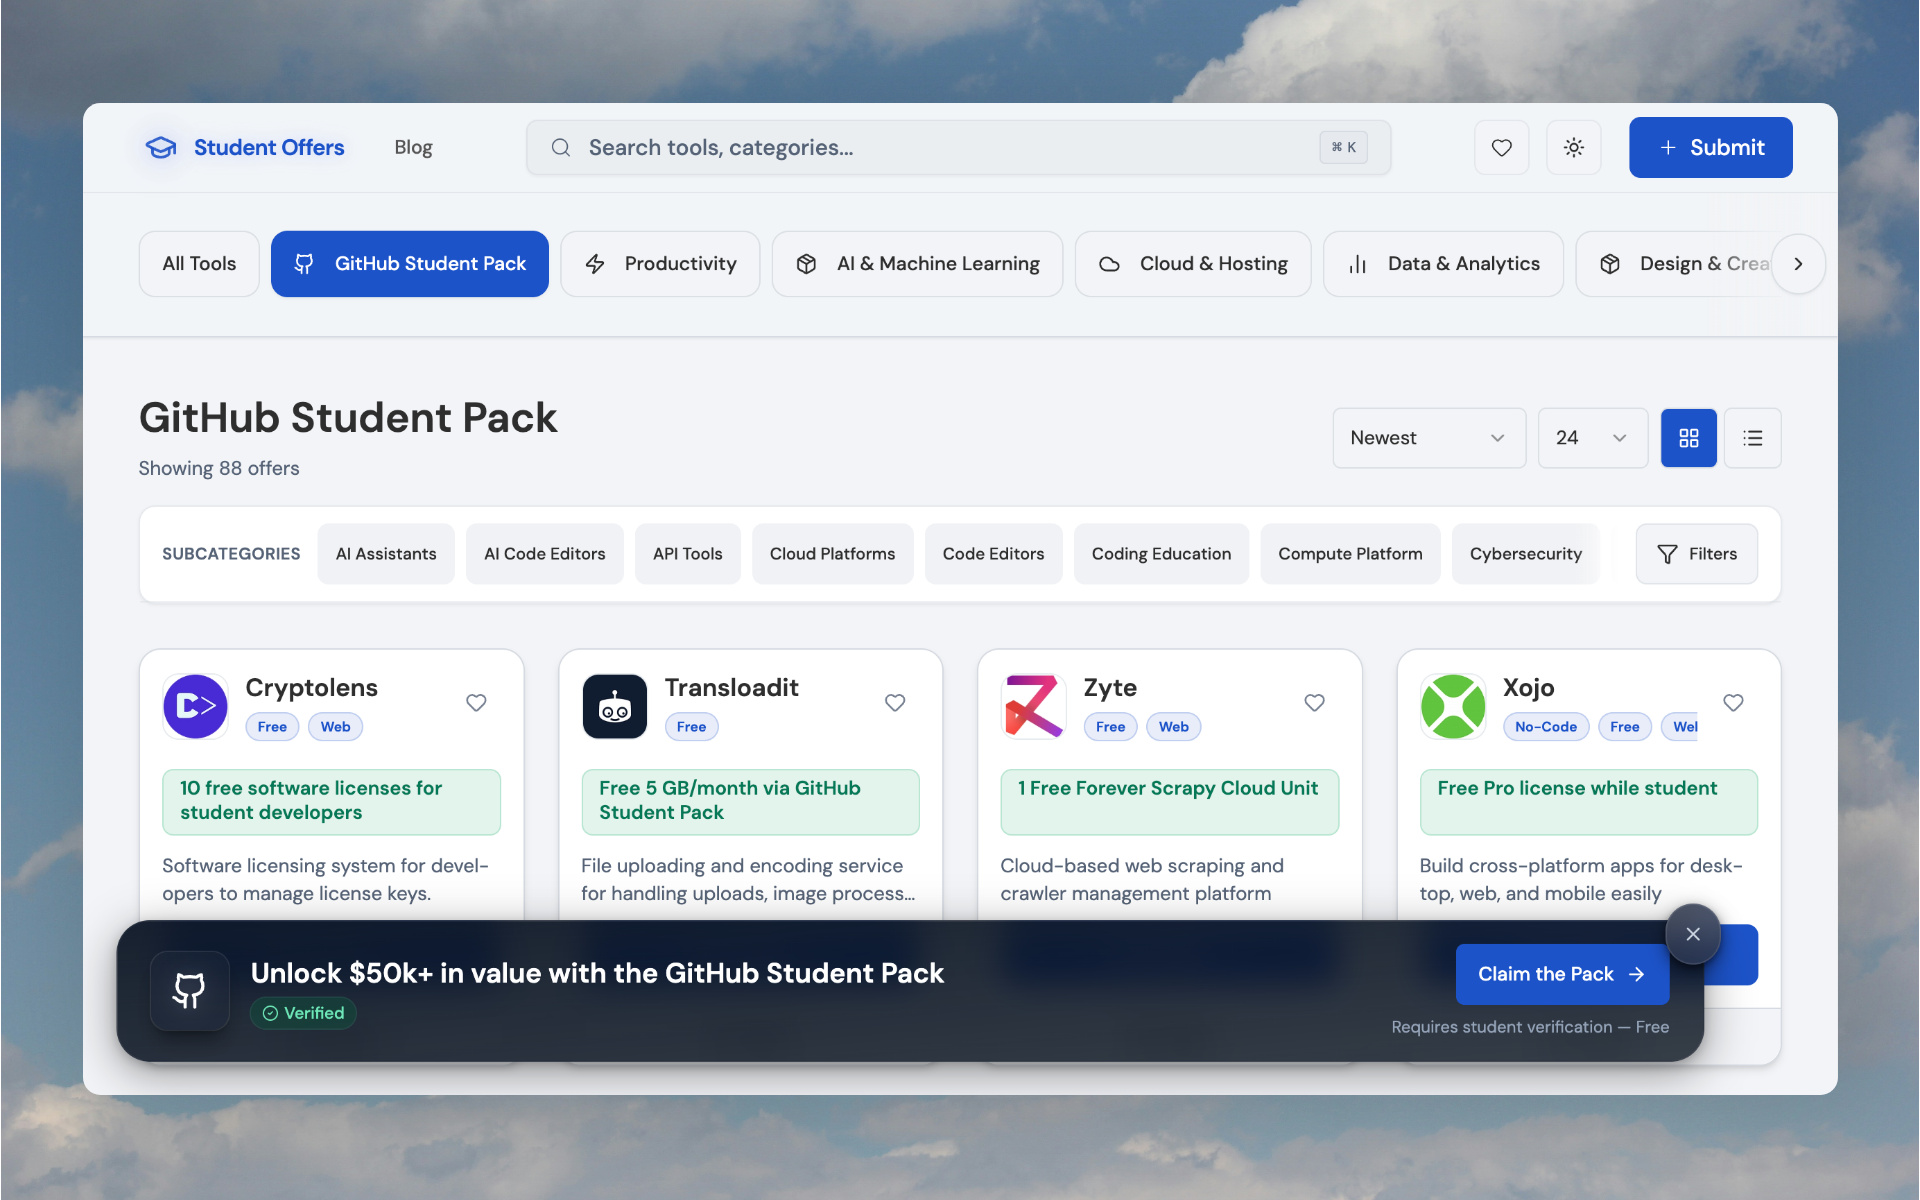Image resolution: width=1920 pixels, height=1200 pixels.
Task: Filter by Code Editors subcategory
Action: pyautogui.click(x=993, y=554)
